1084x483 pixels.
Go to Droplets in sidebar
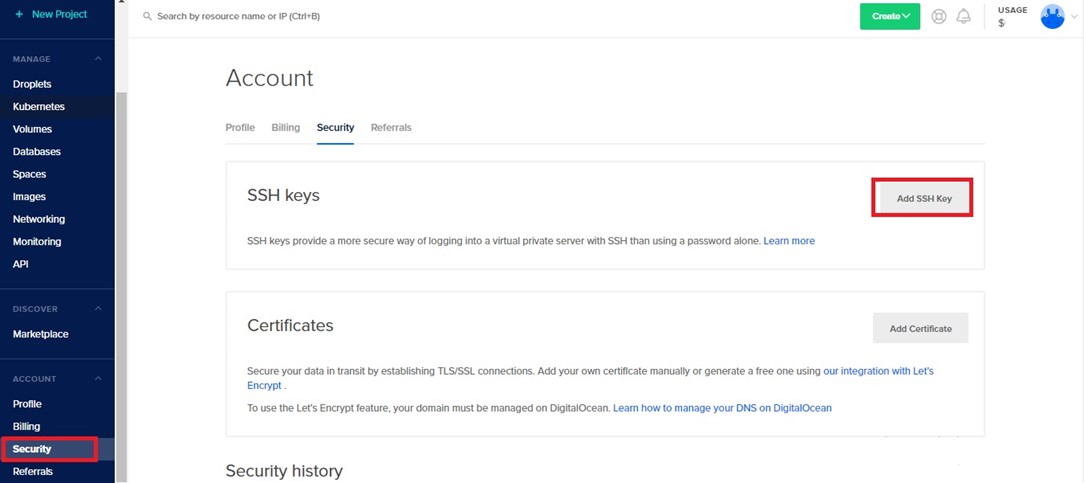pos(32,84)
